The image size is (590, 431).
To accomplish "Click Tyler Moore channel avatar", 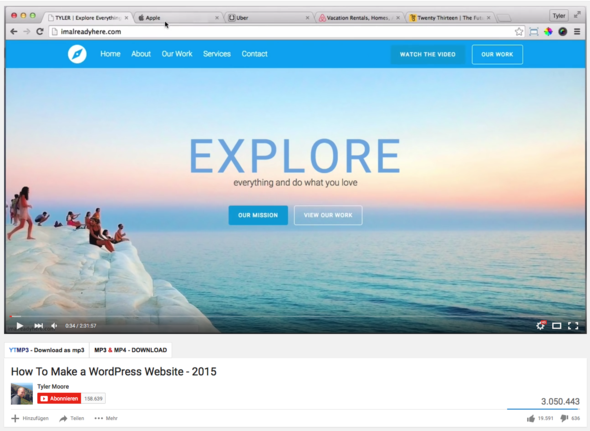I will click(22, 394).
